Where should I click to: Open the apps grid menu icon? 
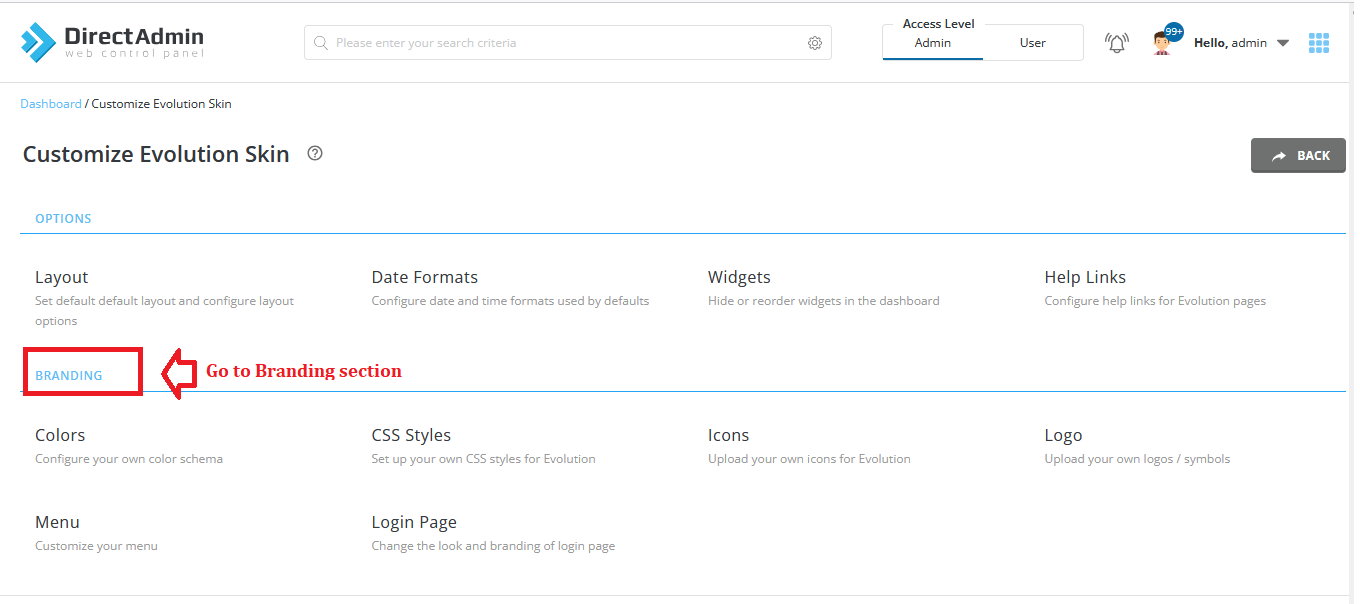pyautogui.click(x=1319, y=43)
